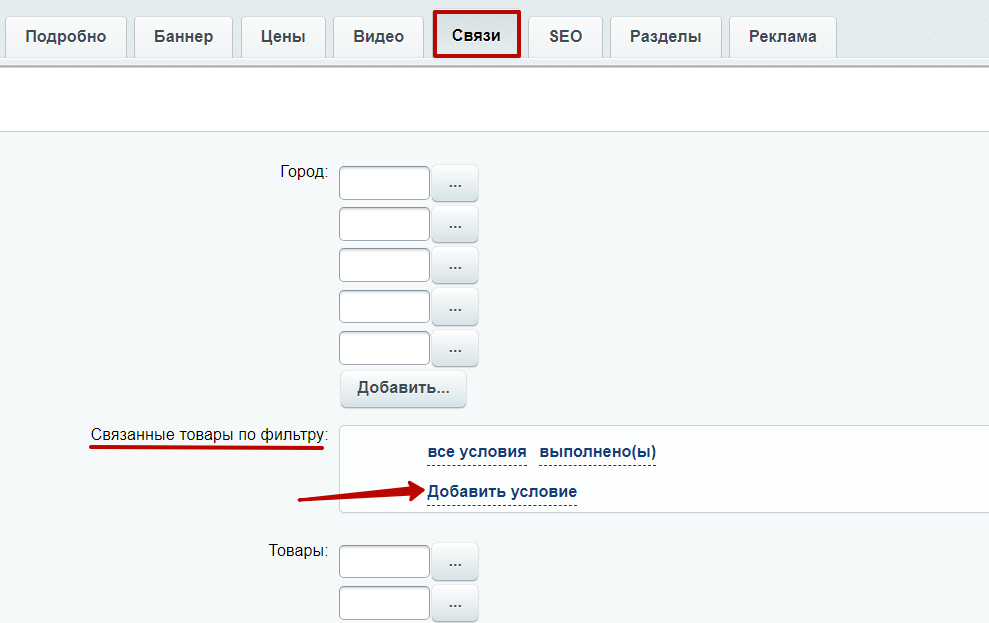
Task: Click ellipsis button of fourth Город row
Action: 455,307
